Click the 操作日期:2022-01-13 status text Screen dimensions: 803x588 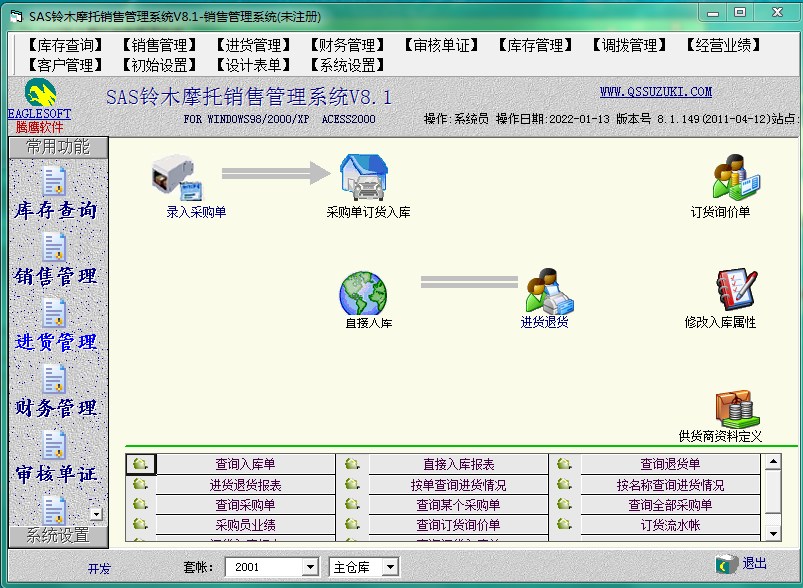[x=553, y=119]
